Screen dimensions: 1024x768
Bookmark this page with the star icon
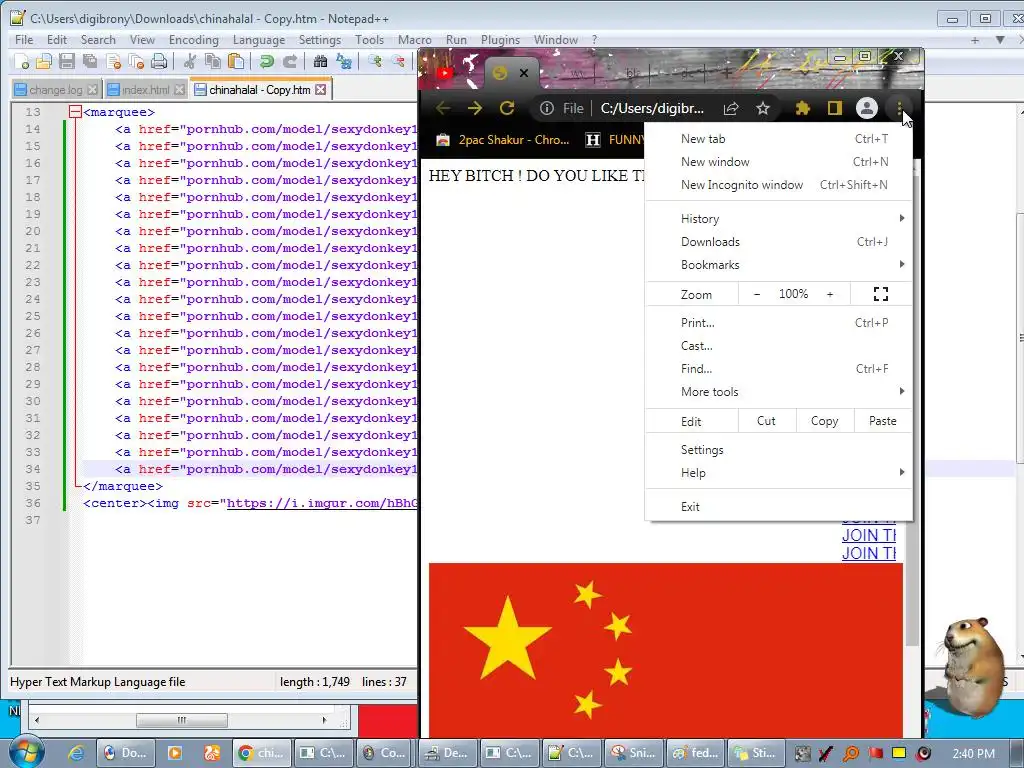[762, 108]
